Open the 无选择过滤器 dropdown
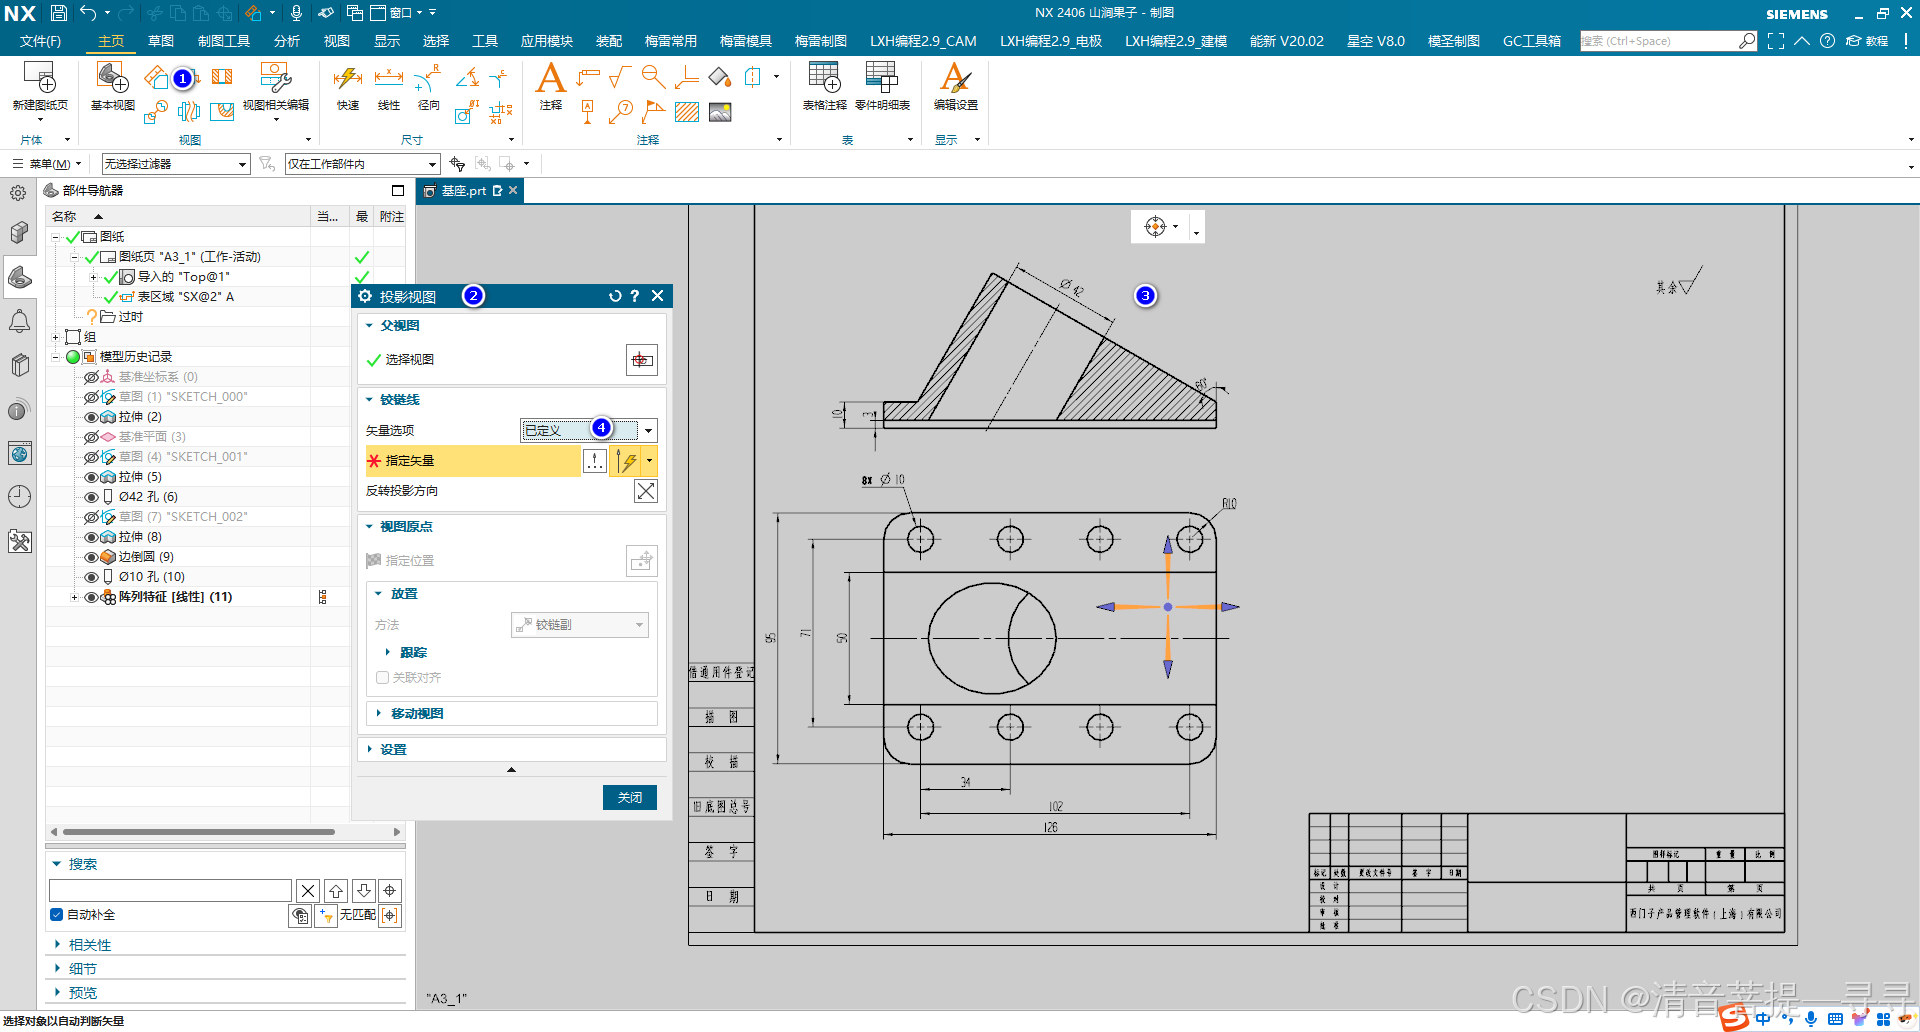This screenshot has height=1032, width=1920. pos(176,164)
